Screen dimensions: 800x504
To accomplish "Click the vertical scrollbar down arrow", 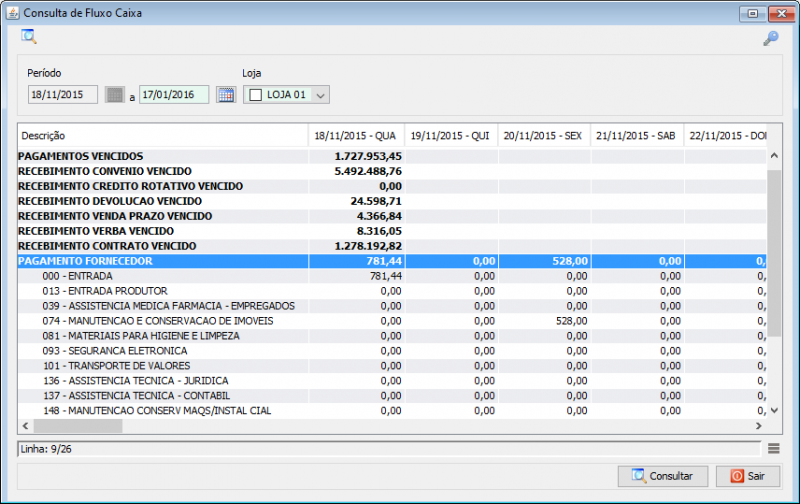I will point(774,410).
